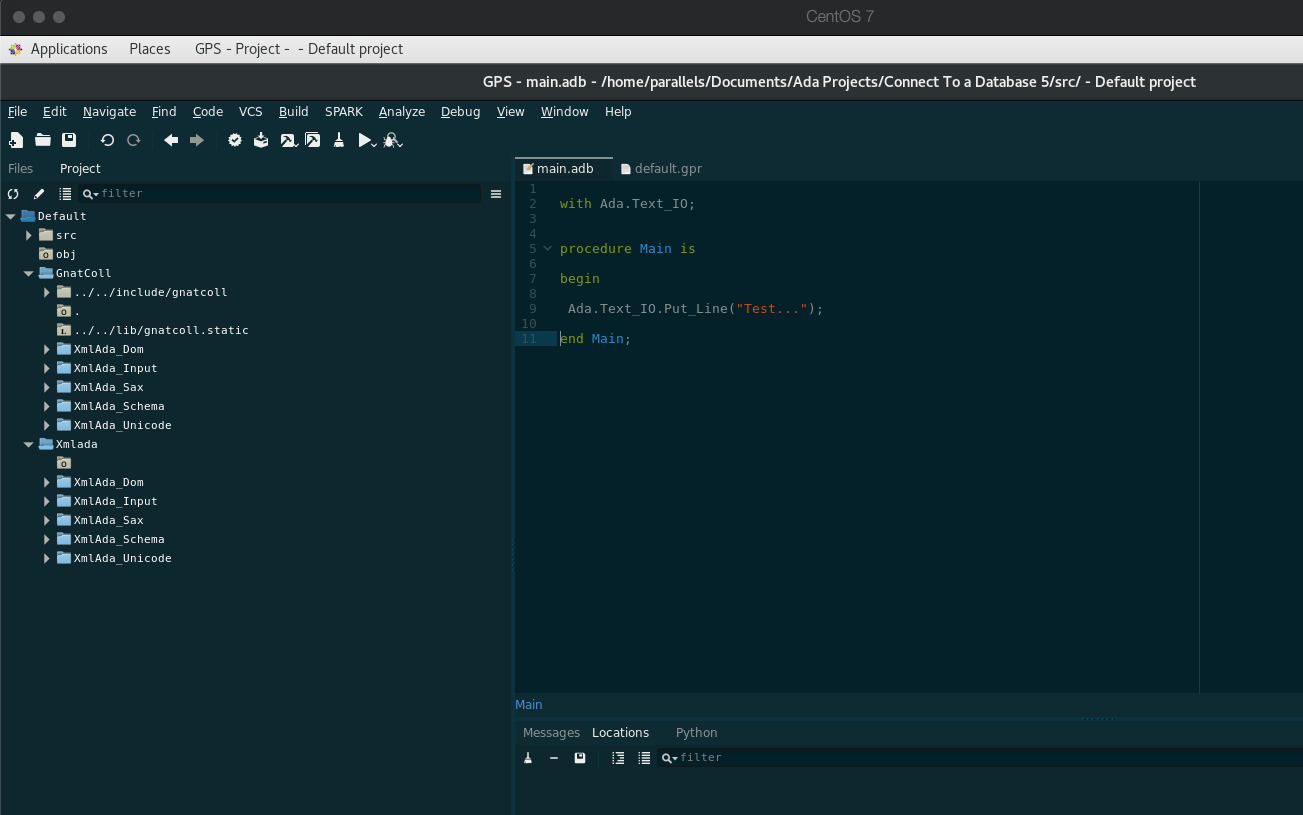The height and width of the screenshot is (815, 1303).
Task: Collapse the GnatColl project node
Action: [x=29, y=273]
